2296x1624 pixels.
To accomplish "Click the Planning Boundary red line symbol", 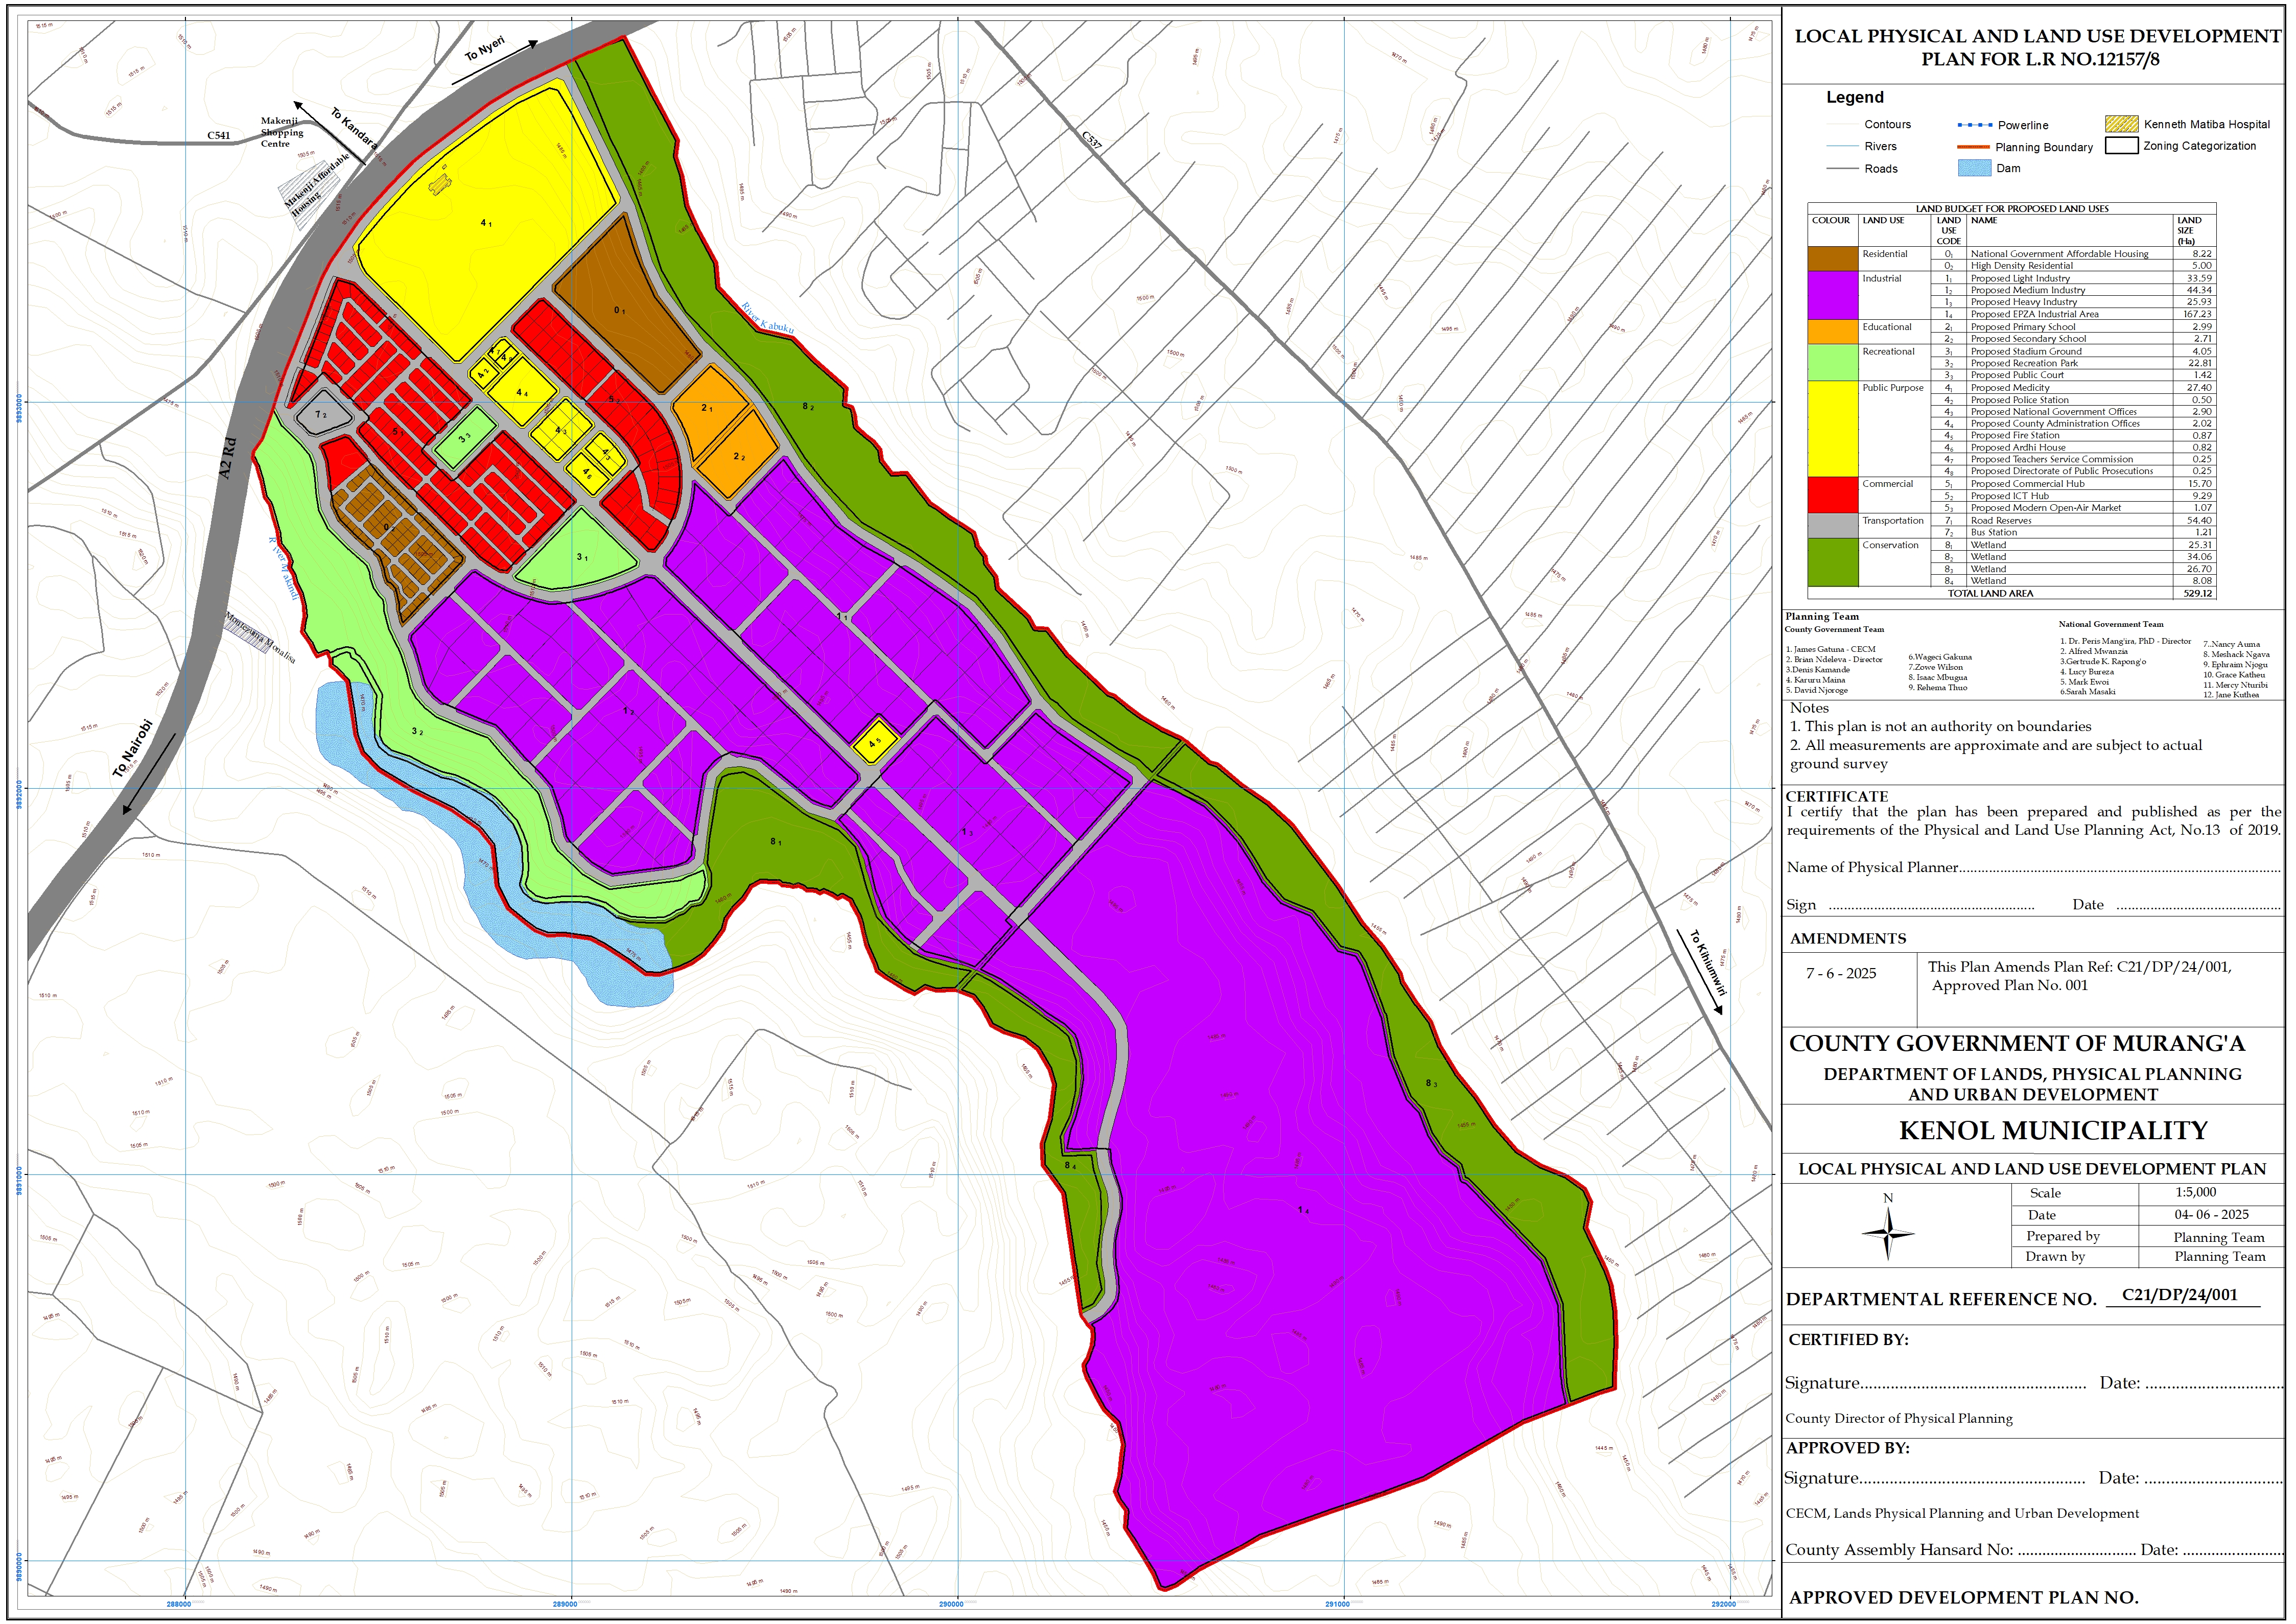I will [x=1973, y=147].
